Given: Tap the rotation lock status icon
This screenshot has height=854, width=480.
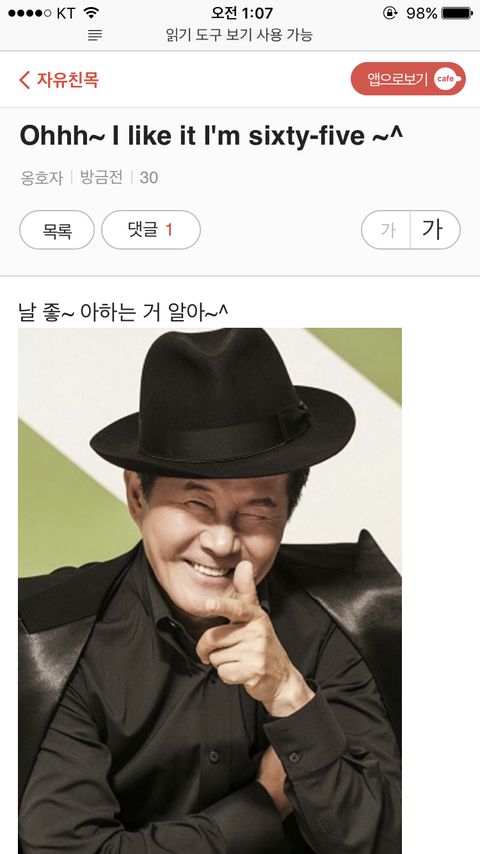Looking at the screenshot, I should 390,13.
